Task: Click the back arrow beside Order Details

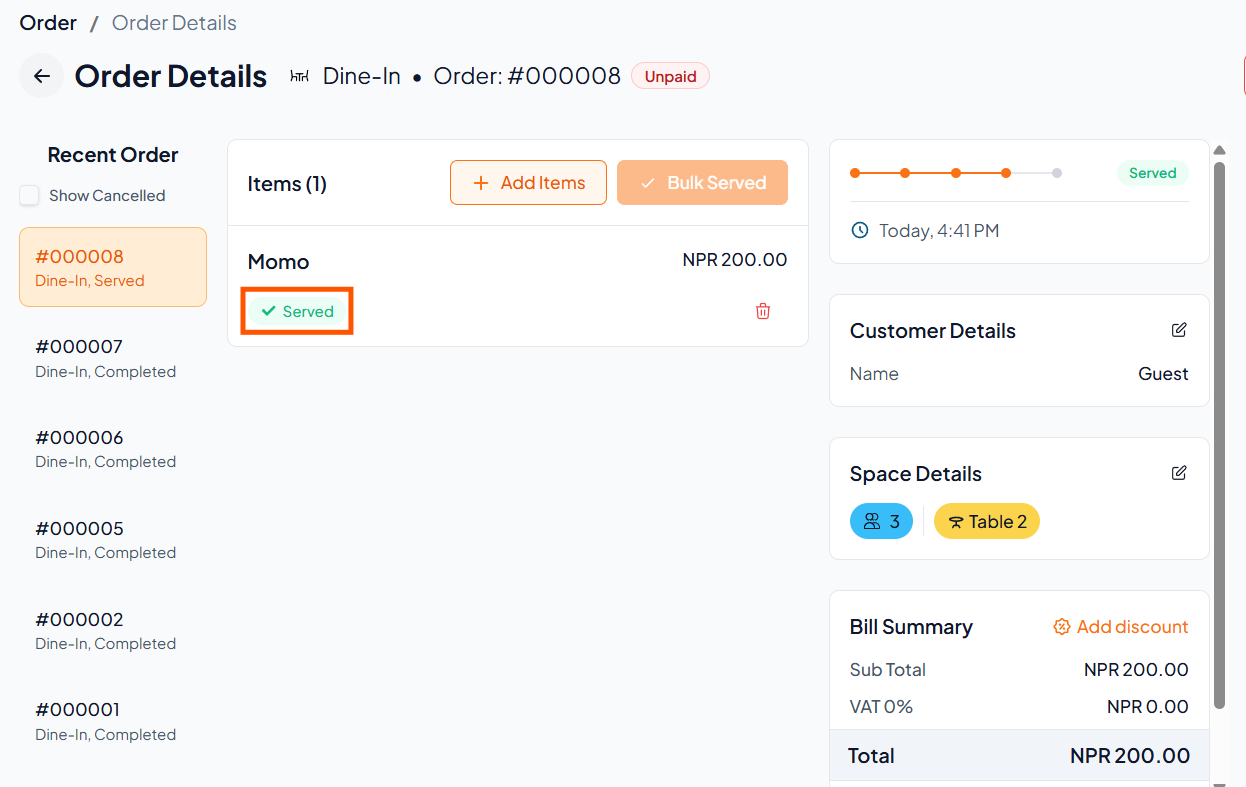Action: [x=41, y=76]
